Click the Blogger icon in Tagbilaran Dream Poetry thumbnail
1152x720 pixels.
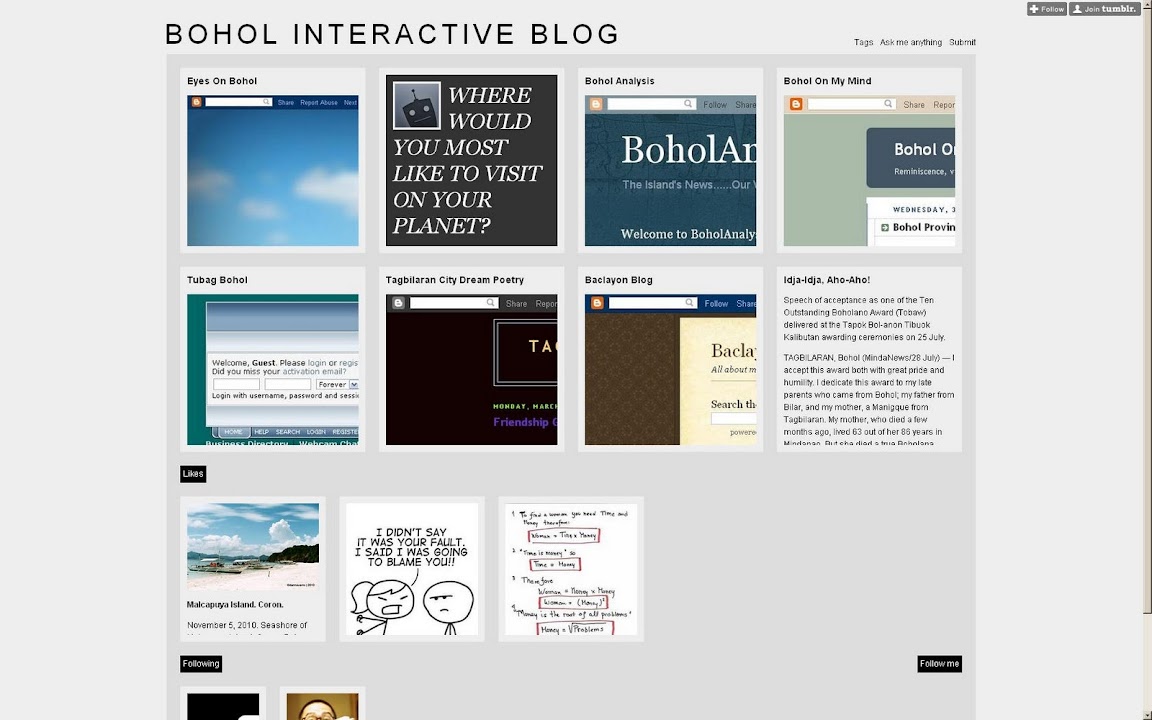pos(398,303)
